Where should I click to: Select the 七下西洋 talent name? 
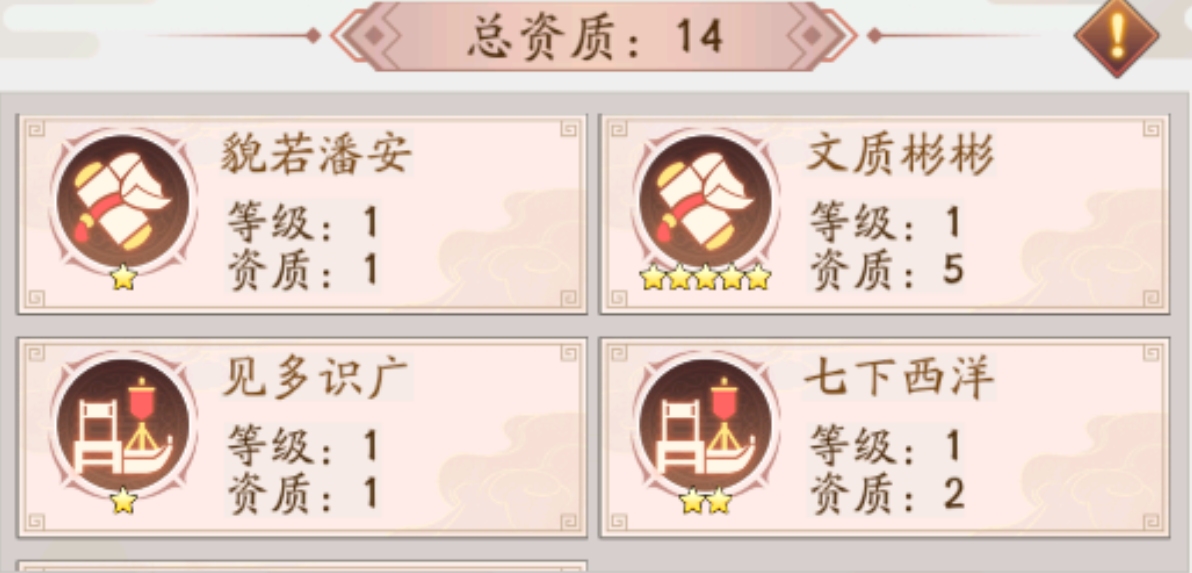[x=900, y=377]
